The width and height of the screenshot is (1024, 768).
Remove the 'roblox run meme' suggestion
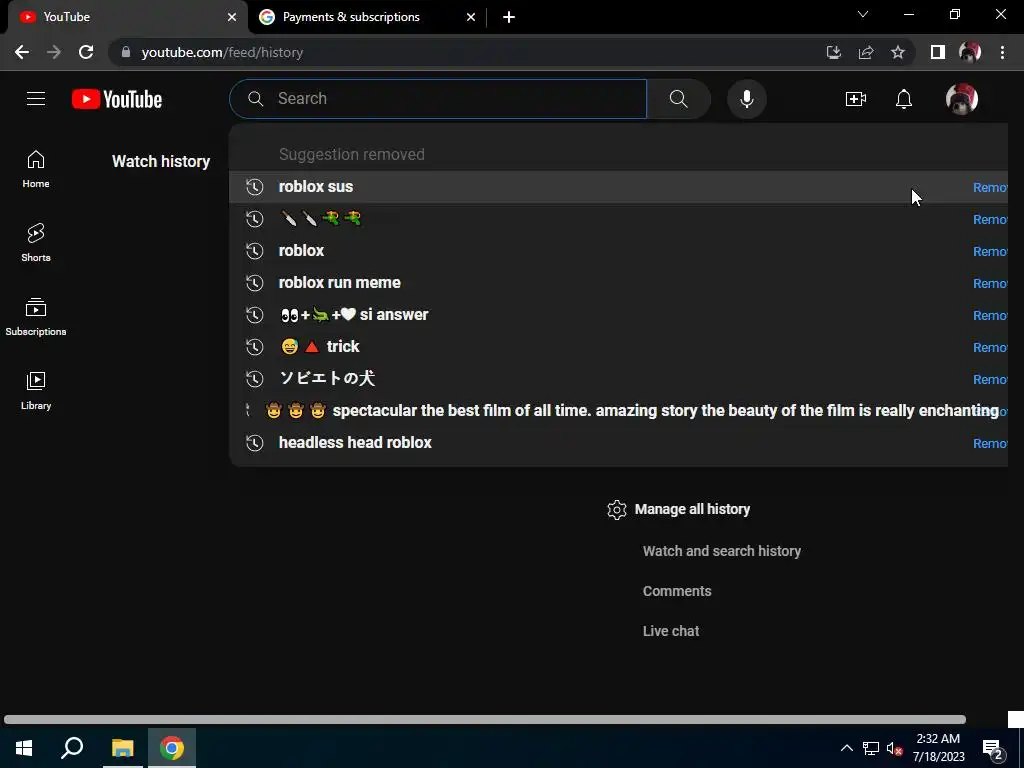pyautogui.click(x=990, y=283)
